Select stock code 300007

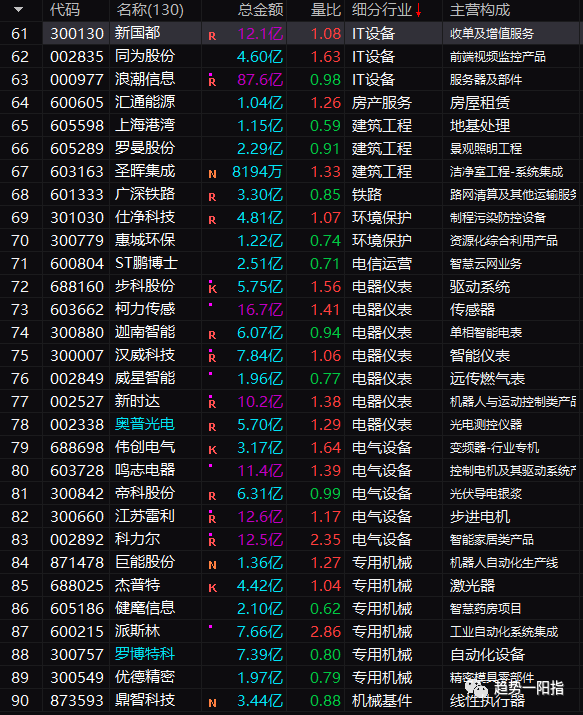[77, 355]
